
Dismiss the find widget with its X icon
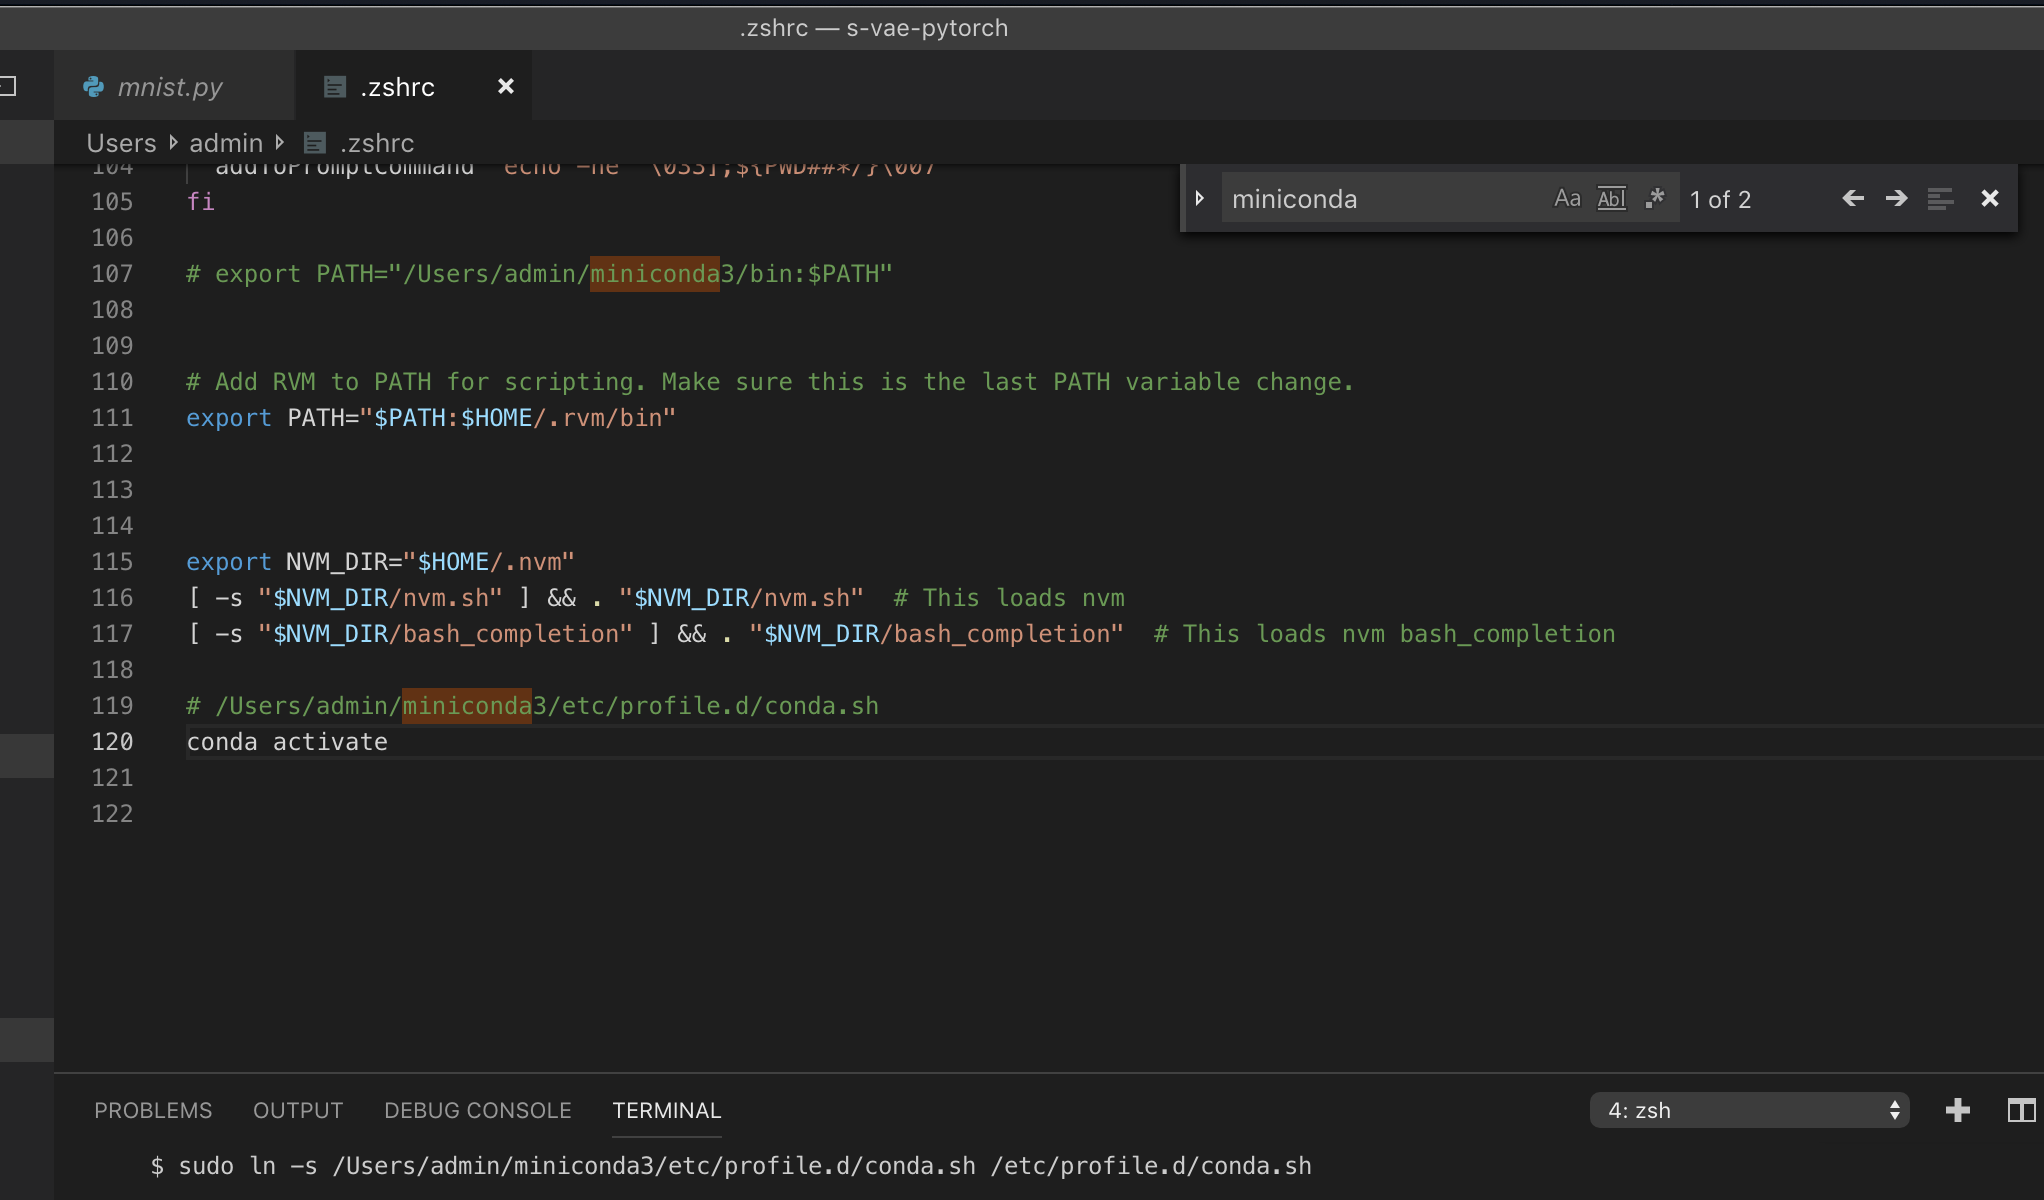(x=1989, y=198)
